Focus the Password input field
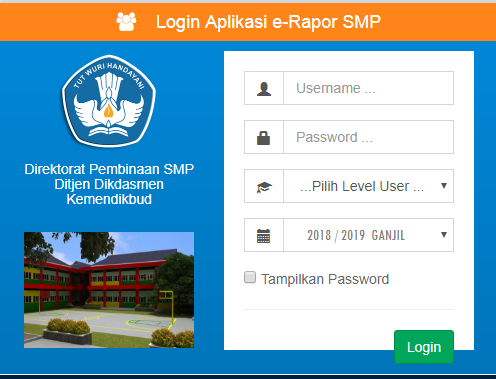 click(368, 137)
